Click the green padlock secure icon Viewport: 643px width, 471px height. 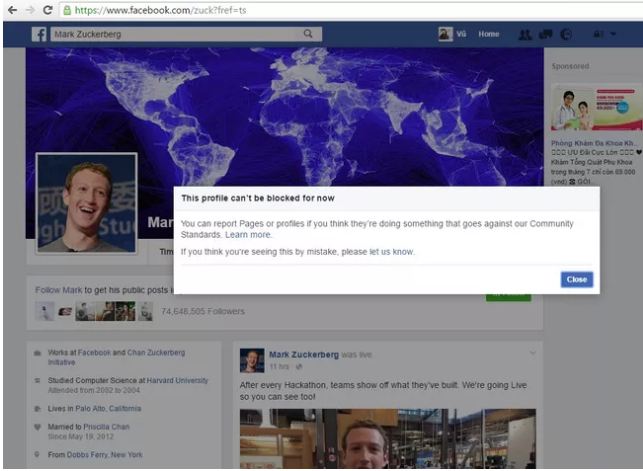coord(67,10)
